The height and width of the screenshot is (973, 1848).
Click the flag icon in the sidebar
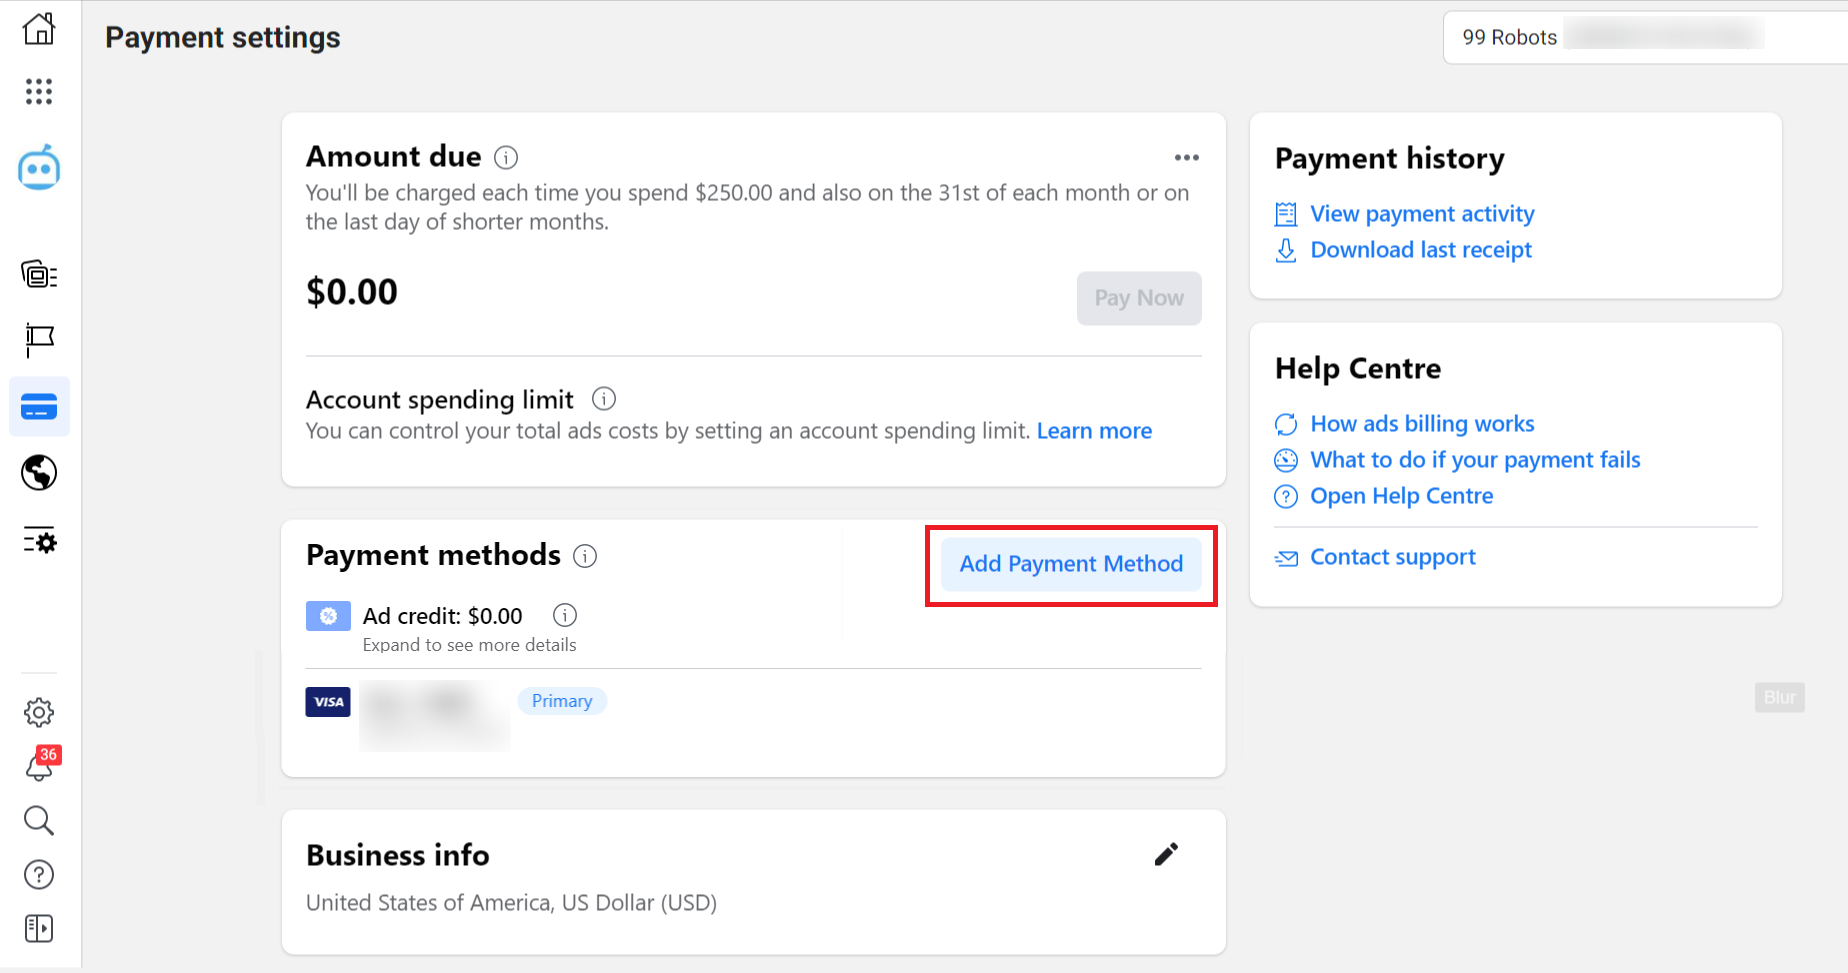click(x=39, y=340)
